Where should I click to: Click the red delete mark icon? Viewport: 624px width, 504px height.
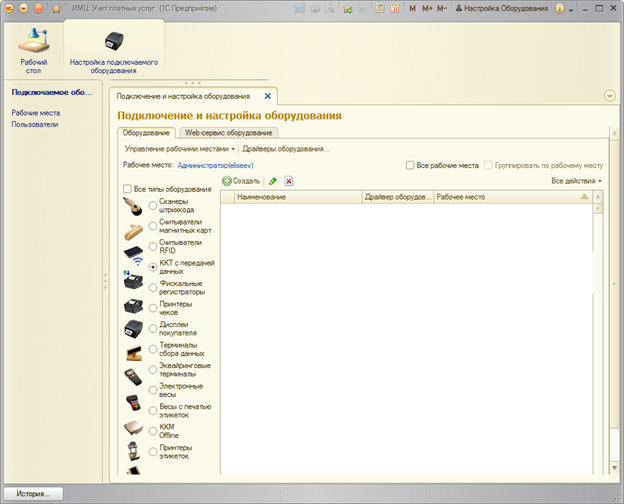(289, 181)
